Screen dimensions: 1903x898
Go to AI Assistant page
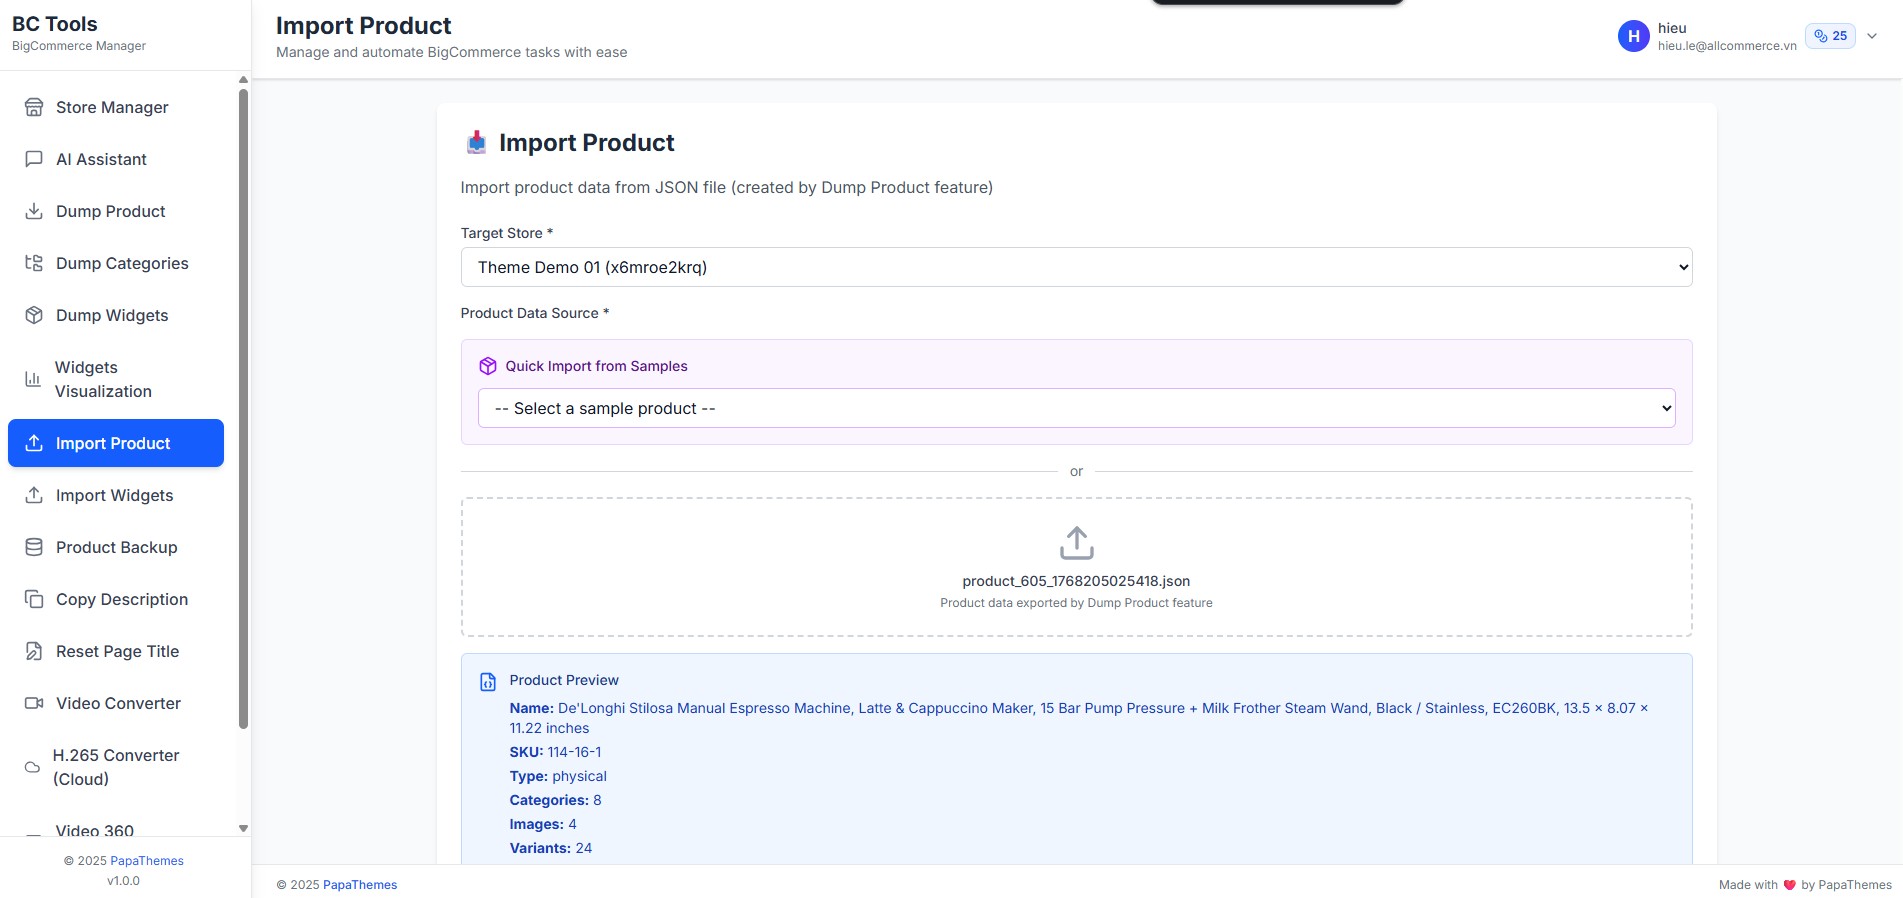116,159
